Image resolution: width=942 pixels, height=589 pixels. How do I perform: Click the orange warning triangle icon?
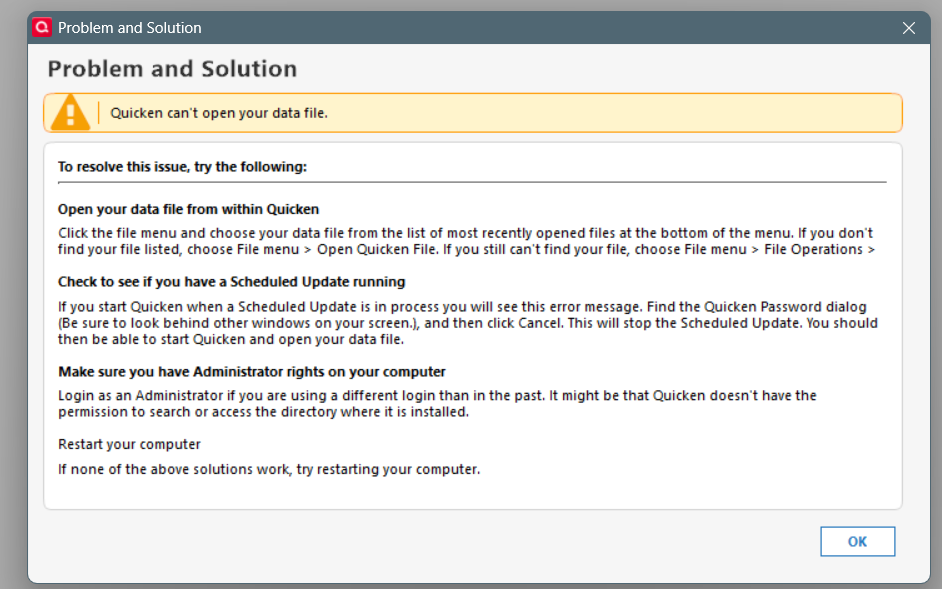(x=70, y=112)
